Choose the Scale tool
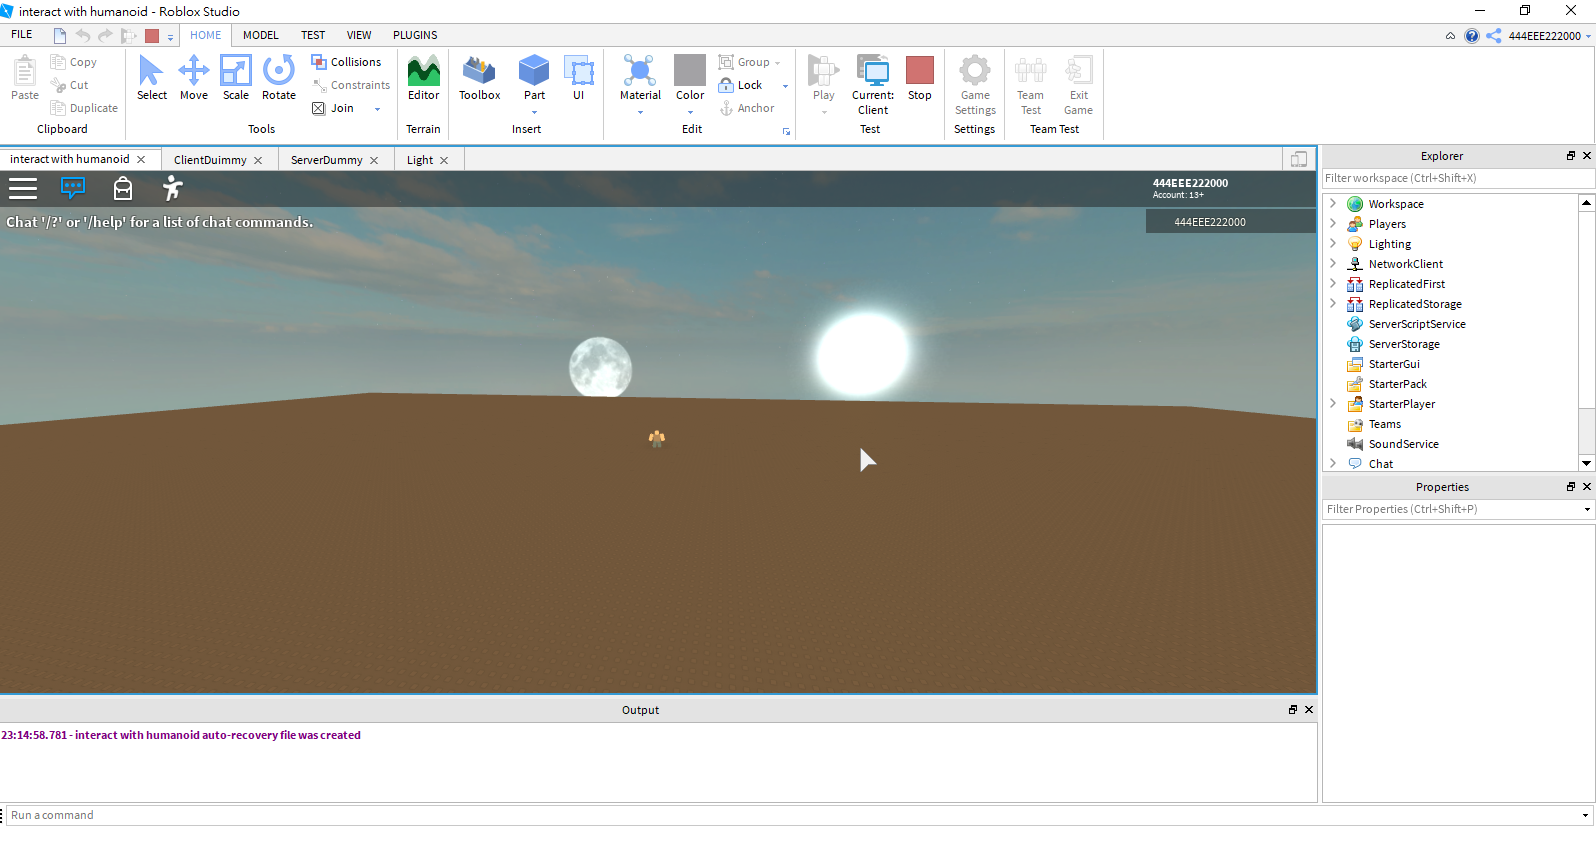This screenshot has width=1596, height=857. coord(236,78)
